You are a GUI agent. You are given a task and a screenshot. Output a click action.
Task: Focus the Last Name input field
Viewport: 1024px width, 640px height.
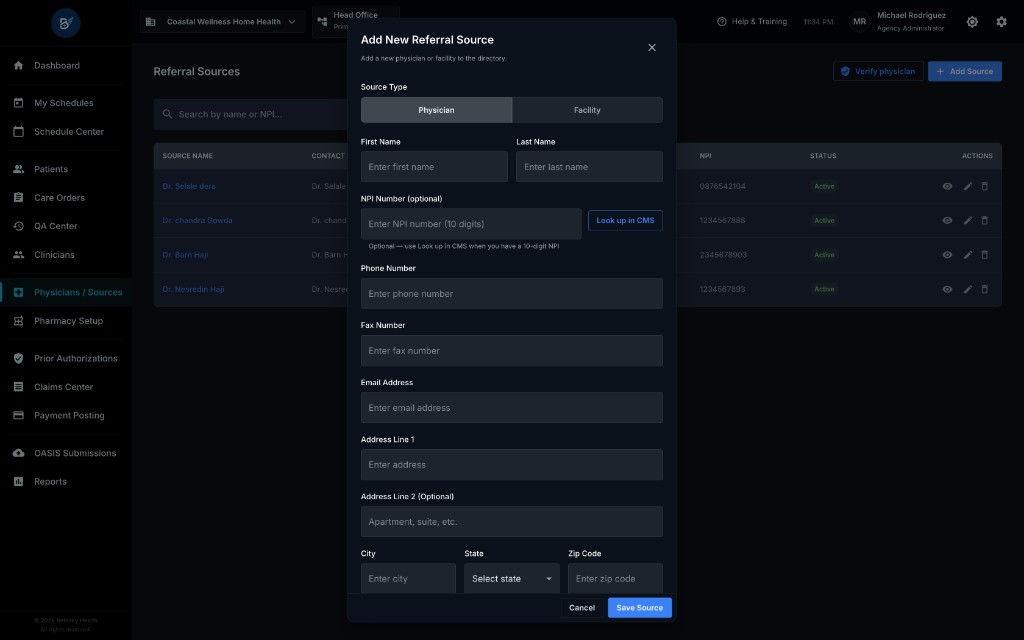589,167
